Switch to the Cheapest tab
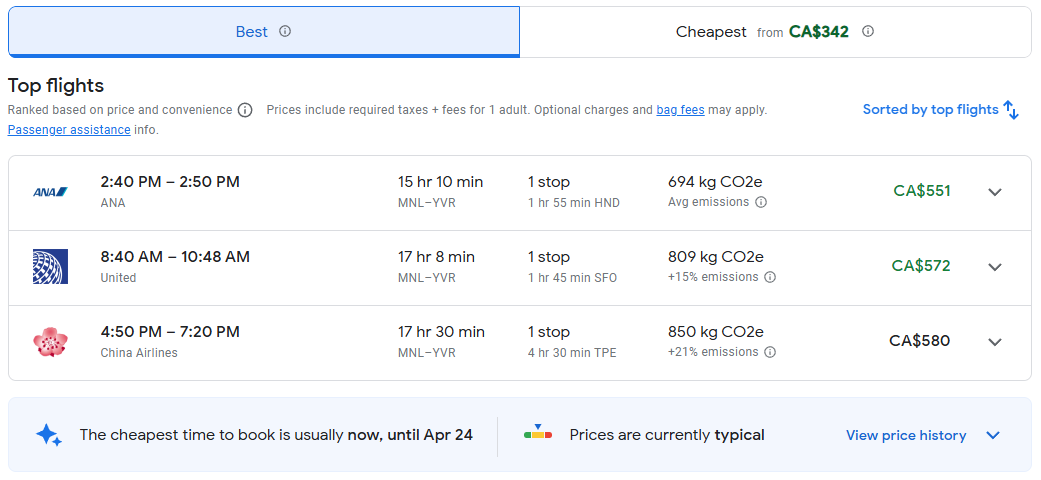The image size is (1041, 480). point(711,32)
